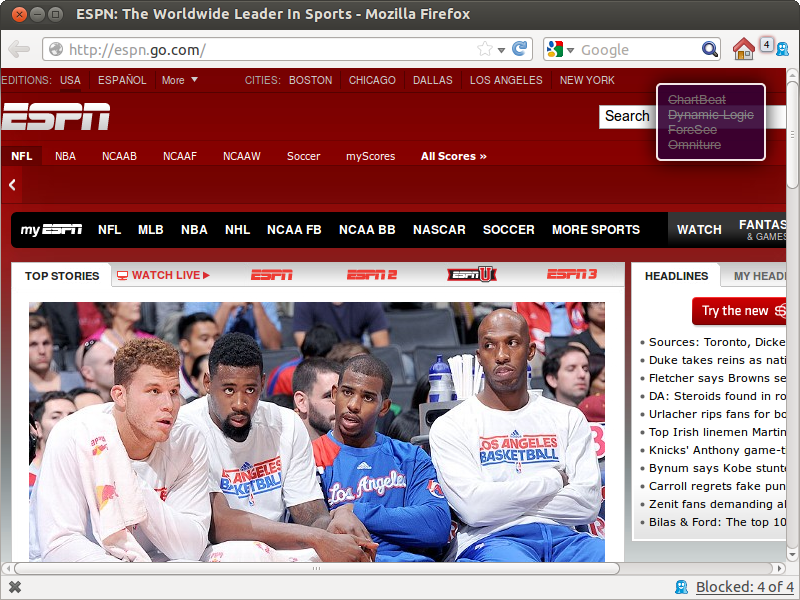Open the Google search engine dropdown
The width and height of the screenshot is (800, 600).
562,49
